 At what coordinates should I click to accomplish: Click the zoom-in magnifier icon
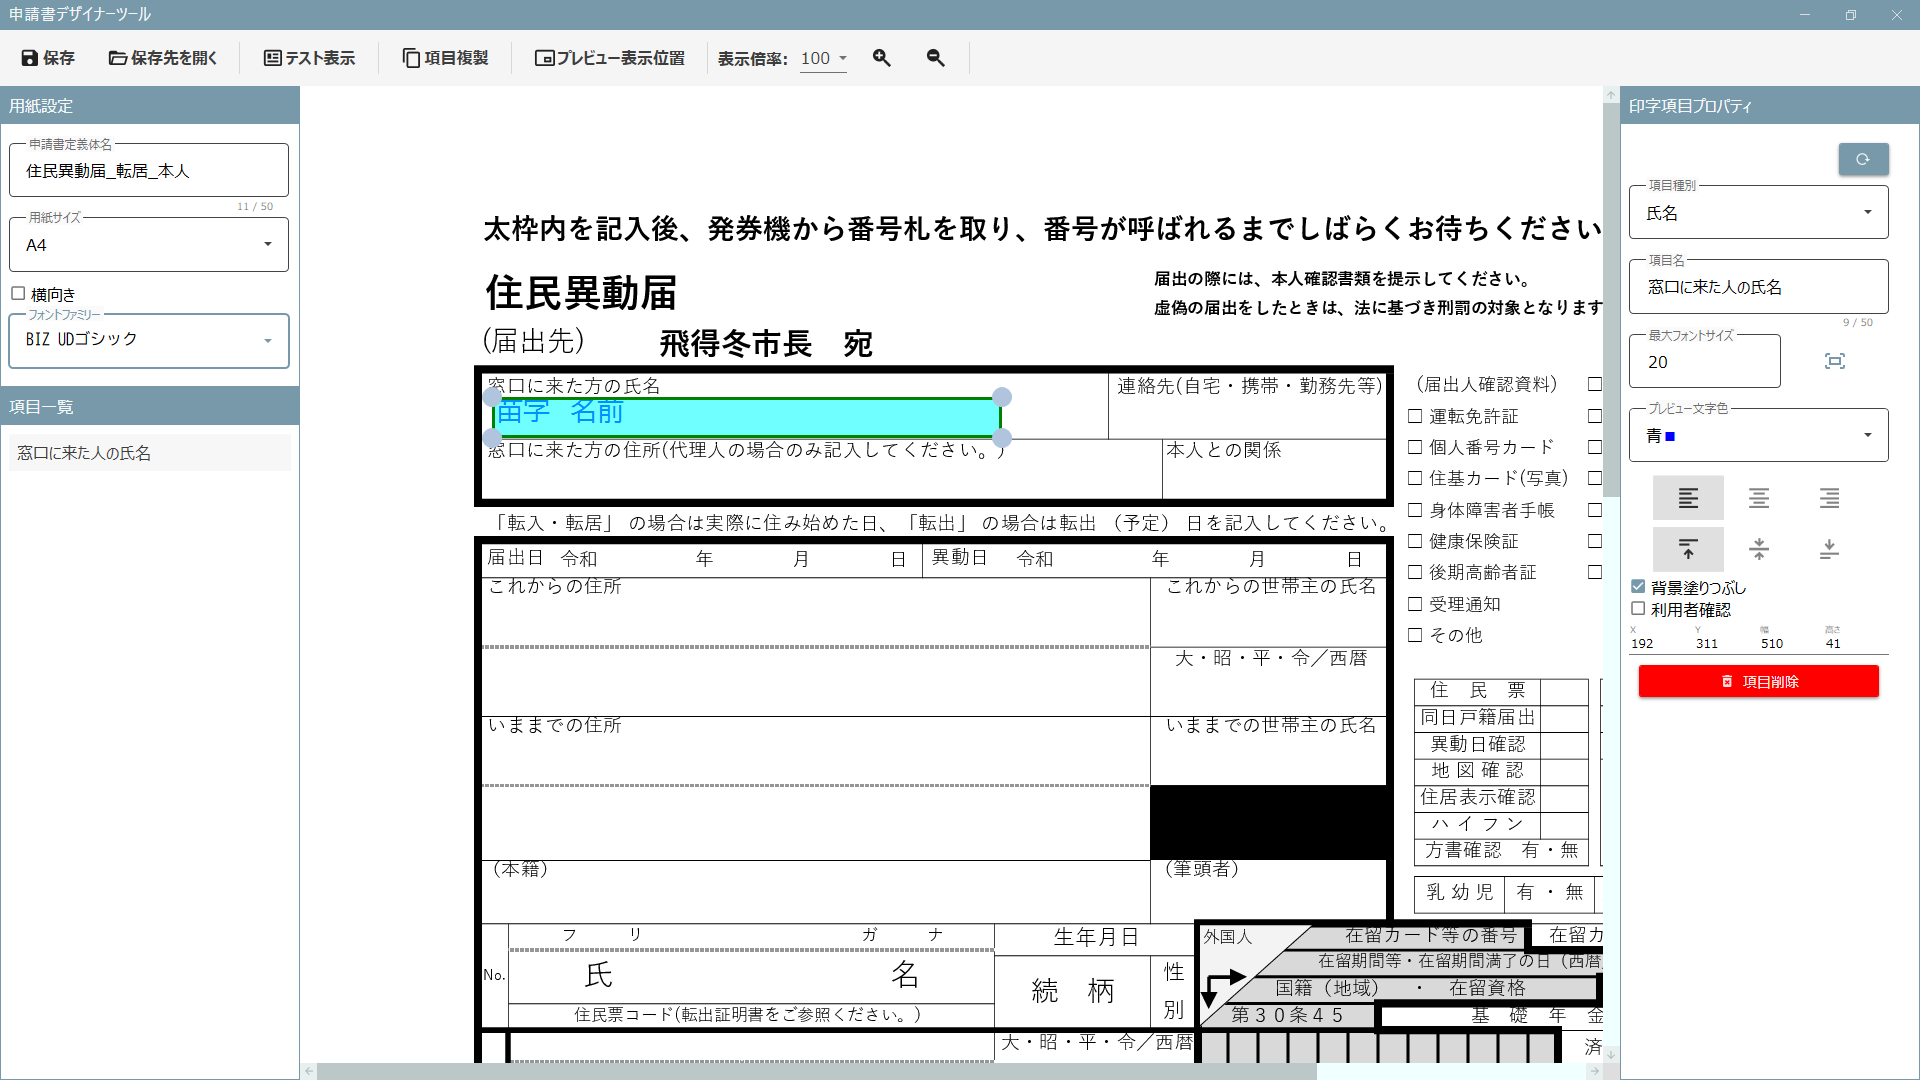coord(882,58)
